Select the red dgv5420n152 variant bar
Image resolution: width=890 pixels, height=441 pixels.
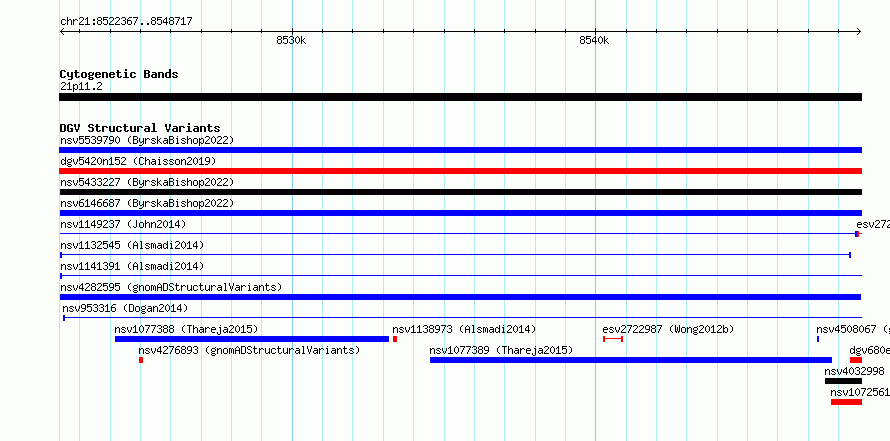click(x=460, y=171)
